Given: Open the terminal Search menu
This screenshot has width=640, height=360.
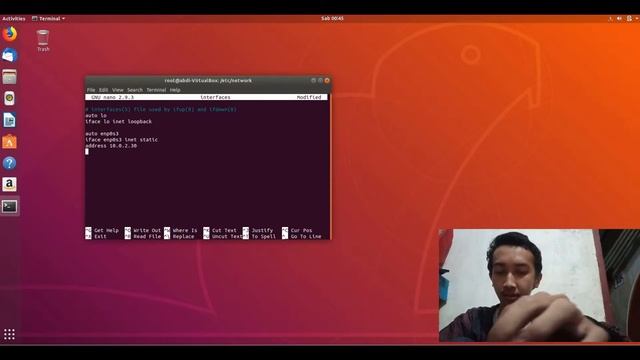Looking at the screenshot, I should point(135,90).
